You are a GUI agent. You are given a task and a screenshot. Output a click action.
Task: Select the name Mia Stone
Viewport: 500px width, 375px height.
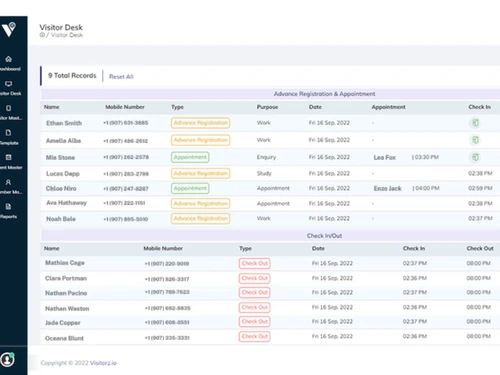[60, 157]
